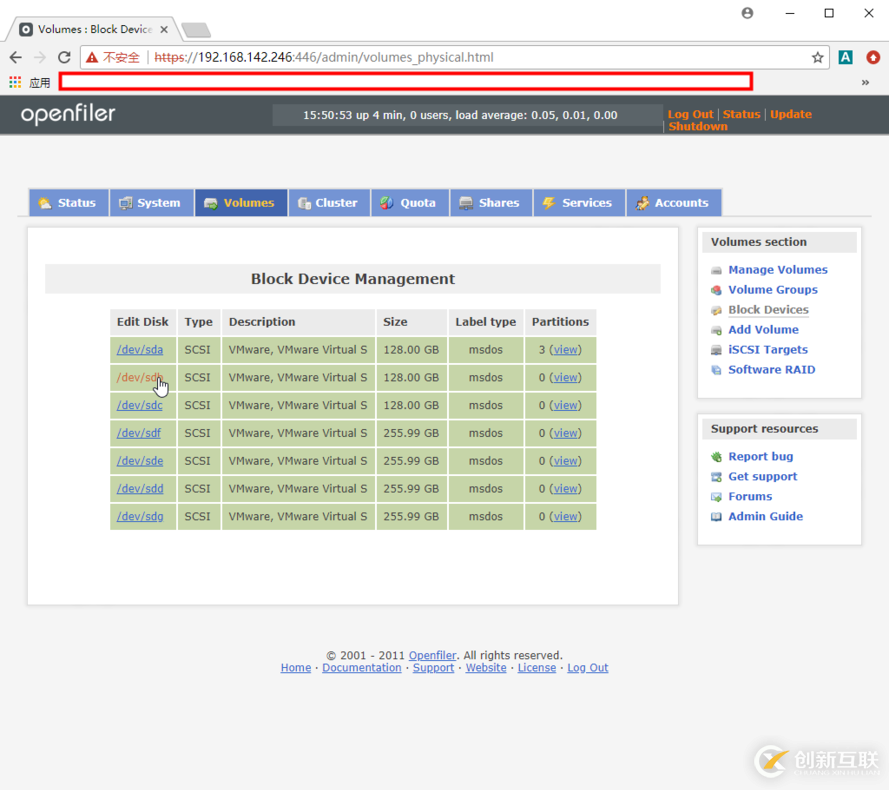
Task: Switch to the Status tab
Action: (x=68, y=203)
